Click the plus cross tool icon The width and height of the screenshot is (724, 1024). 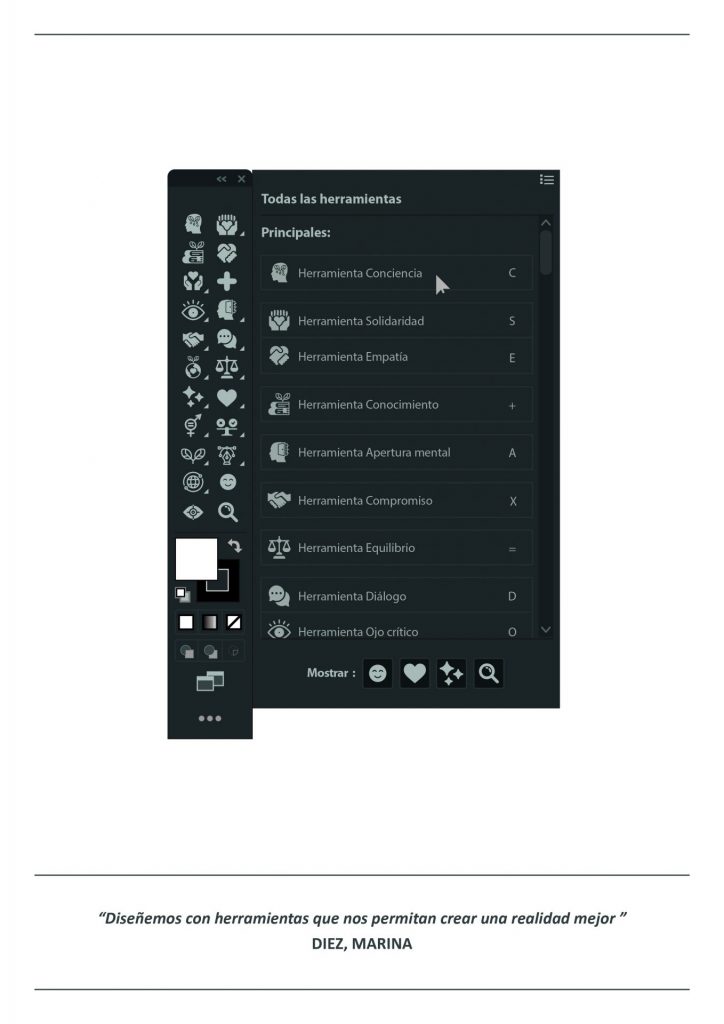pos(227,281)
